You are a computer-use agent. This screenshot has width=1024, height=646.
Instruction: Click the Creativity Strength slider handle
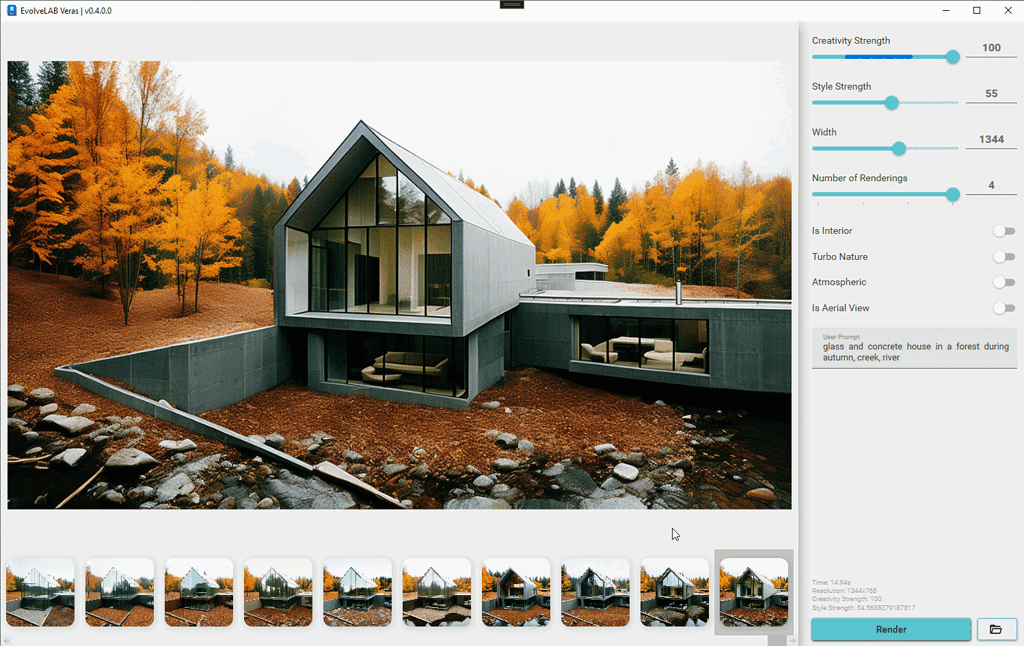[x=952, y=57]
